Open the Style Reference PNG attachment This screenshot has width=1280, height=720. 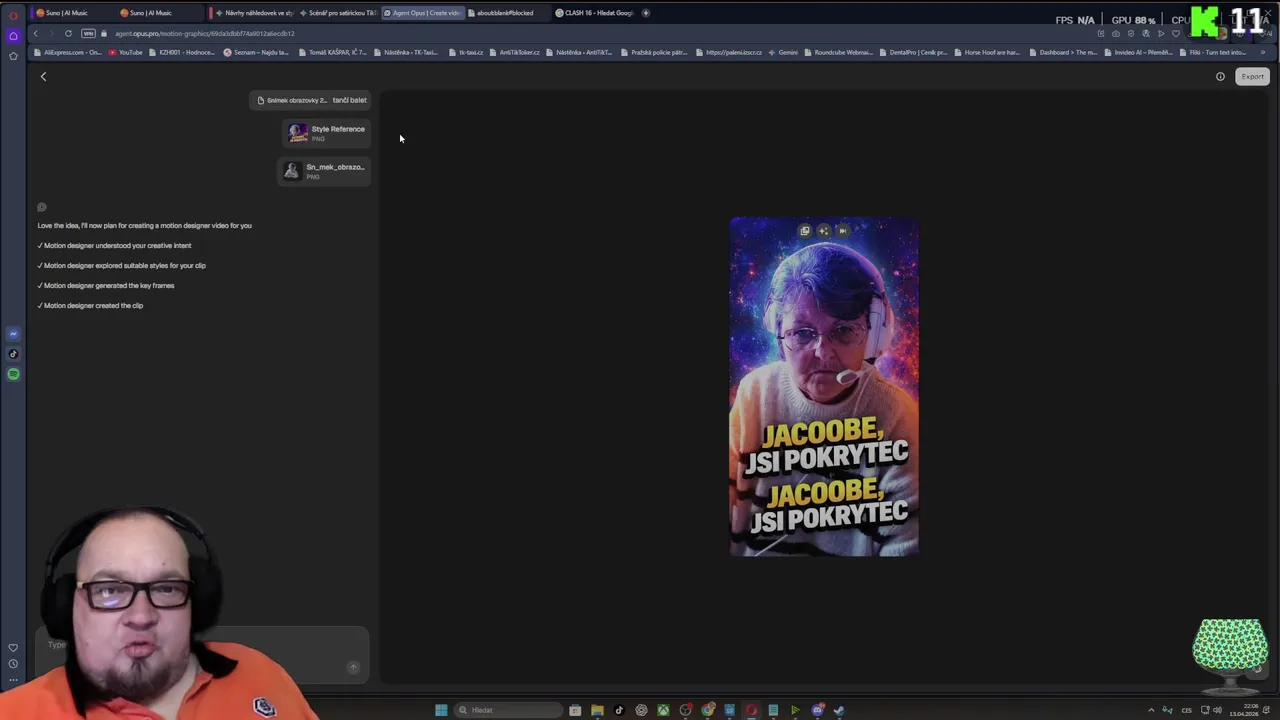326,133
